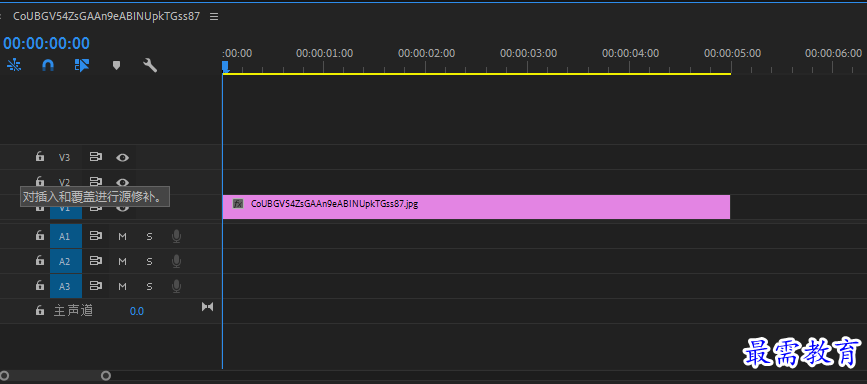The height and width of the screenshot is (384, 867).
Task: Click the ruler at 00:00:01:00
Action: click(324, 54)
